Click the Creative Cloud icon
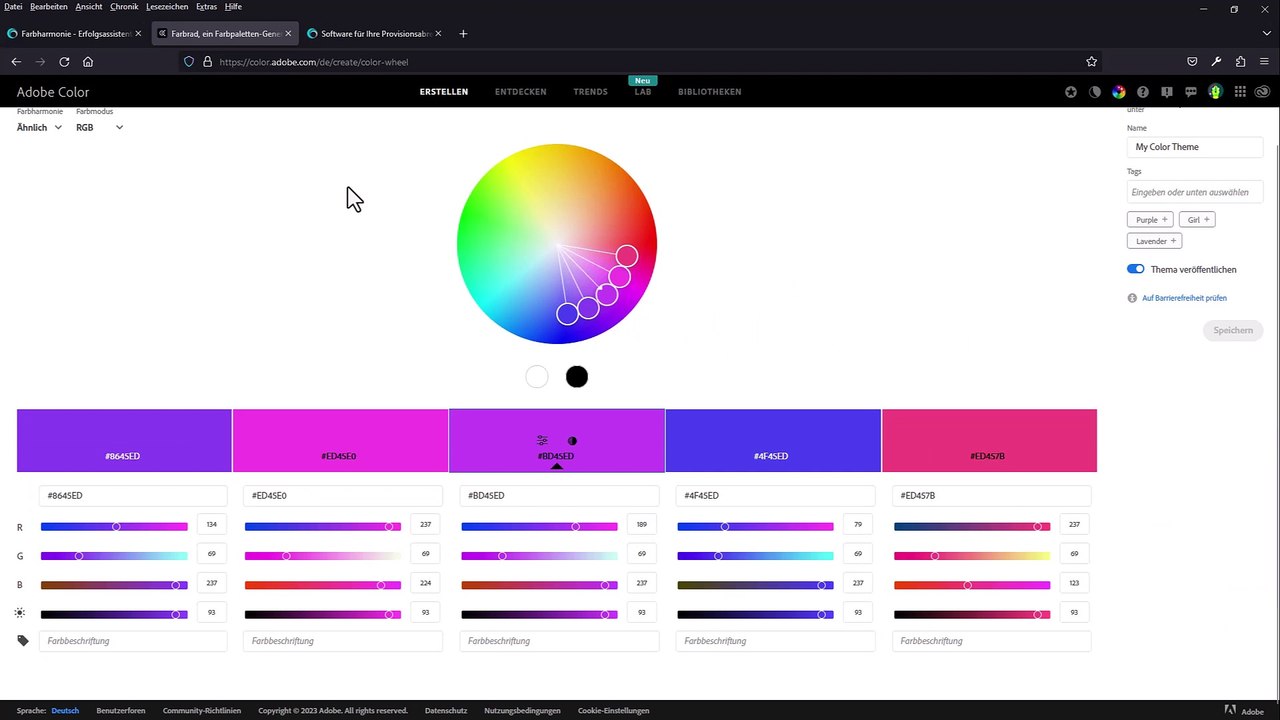 [1262, 92]
